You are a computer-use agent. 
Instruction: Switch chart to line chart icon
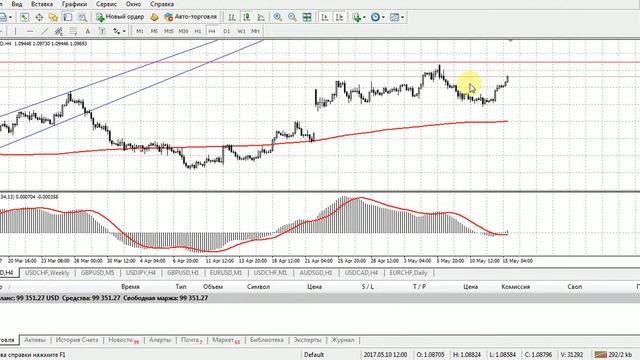coord(261,17)
